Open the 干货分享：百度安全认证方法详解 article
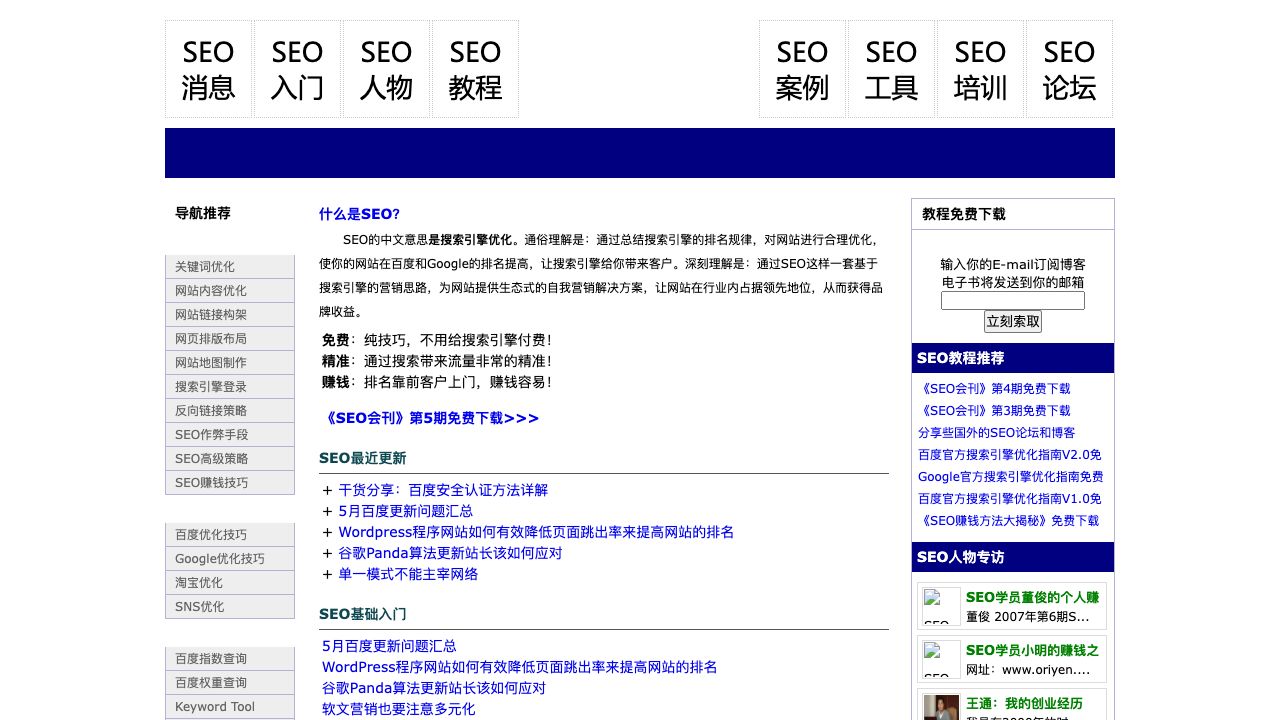 [443, 490]
